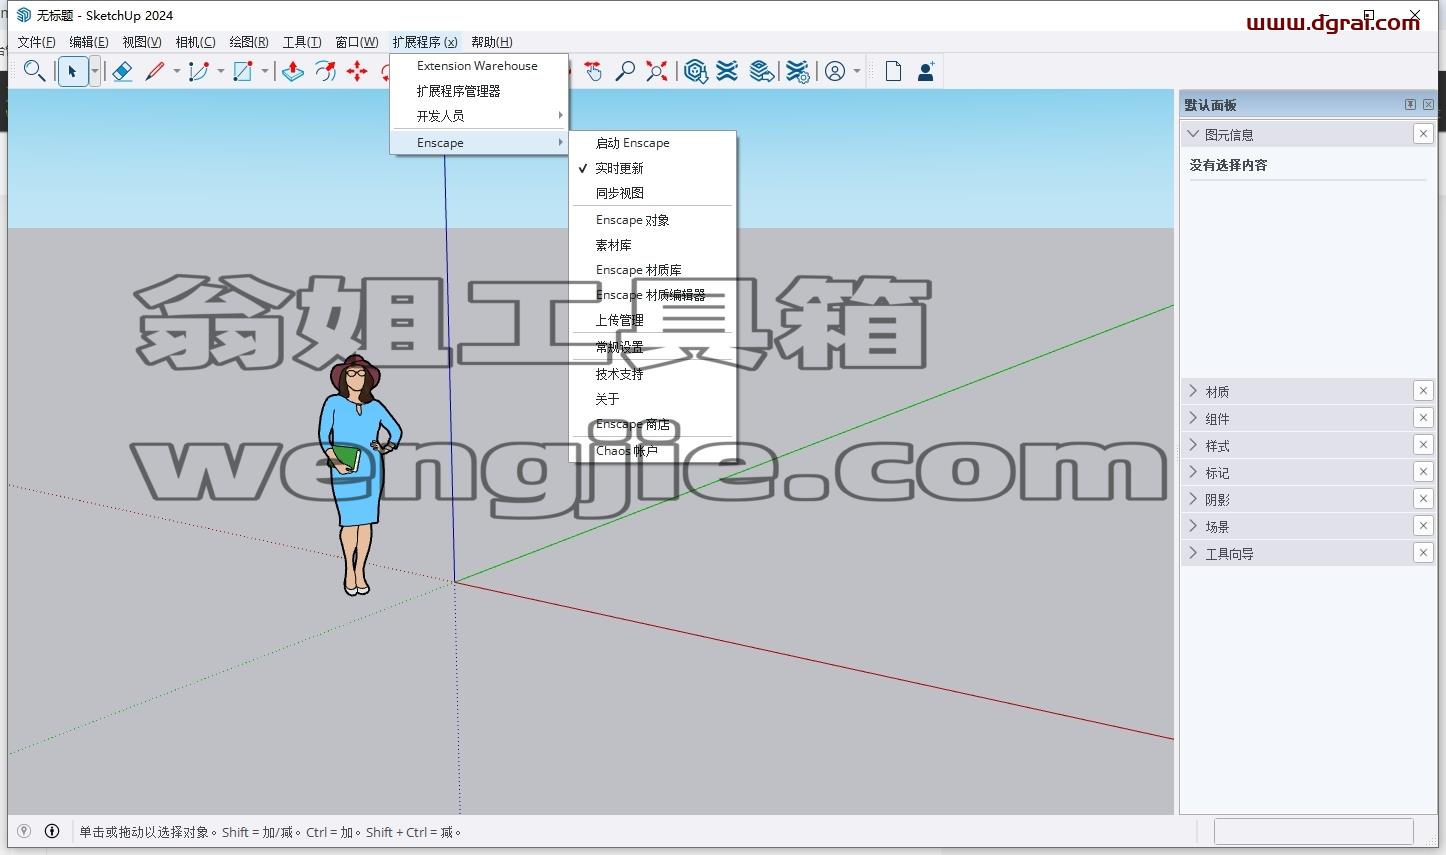Open dropdown arrow beside Arc tool
The width and height of the screenshot is (1446, 855).
pyautogui.click(x=220, y=71)
